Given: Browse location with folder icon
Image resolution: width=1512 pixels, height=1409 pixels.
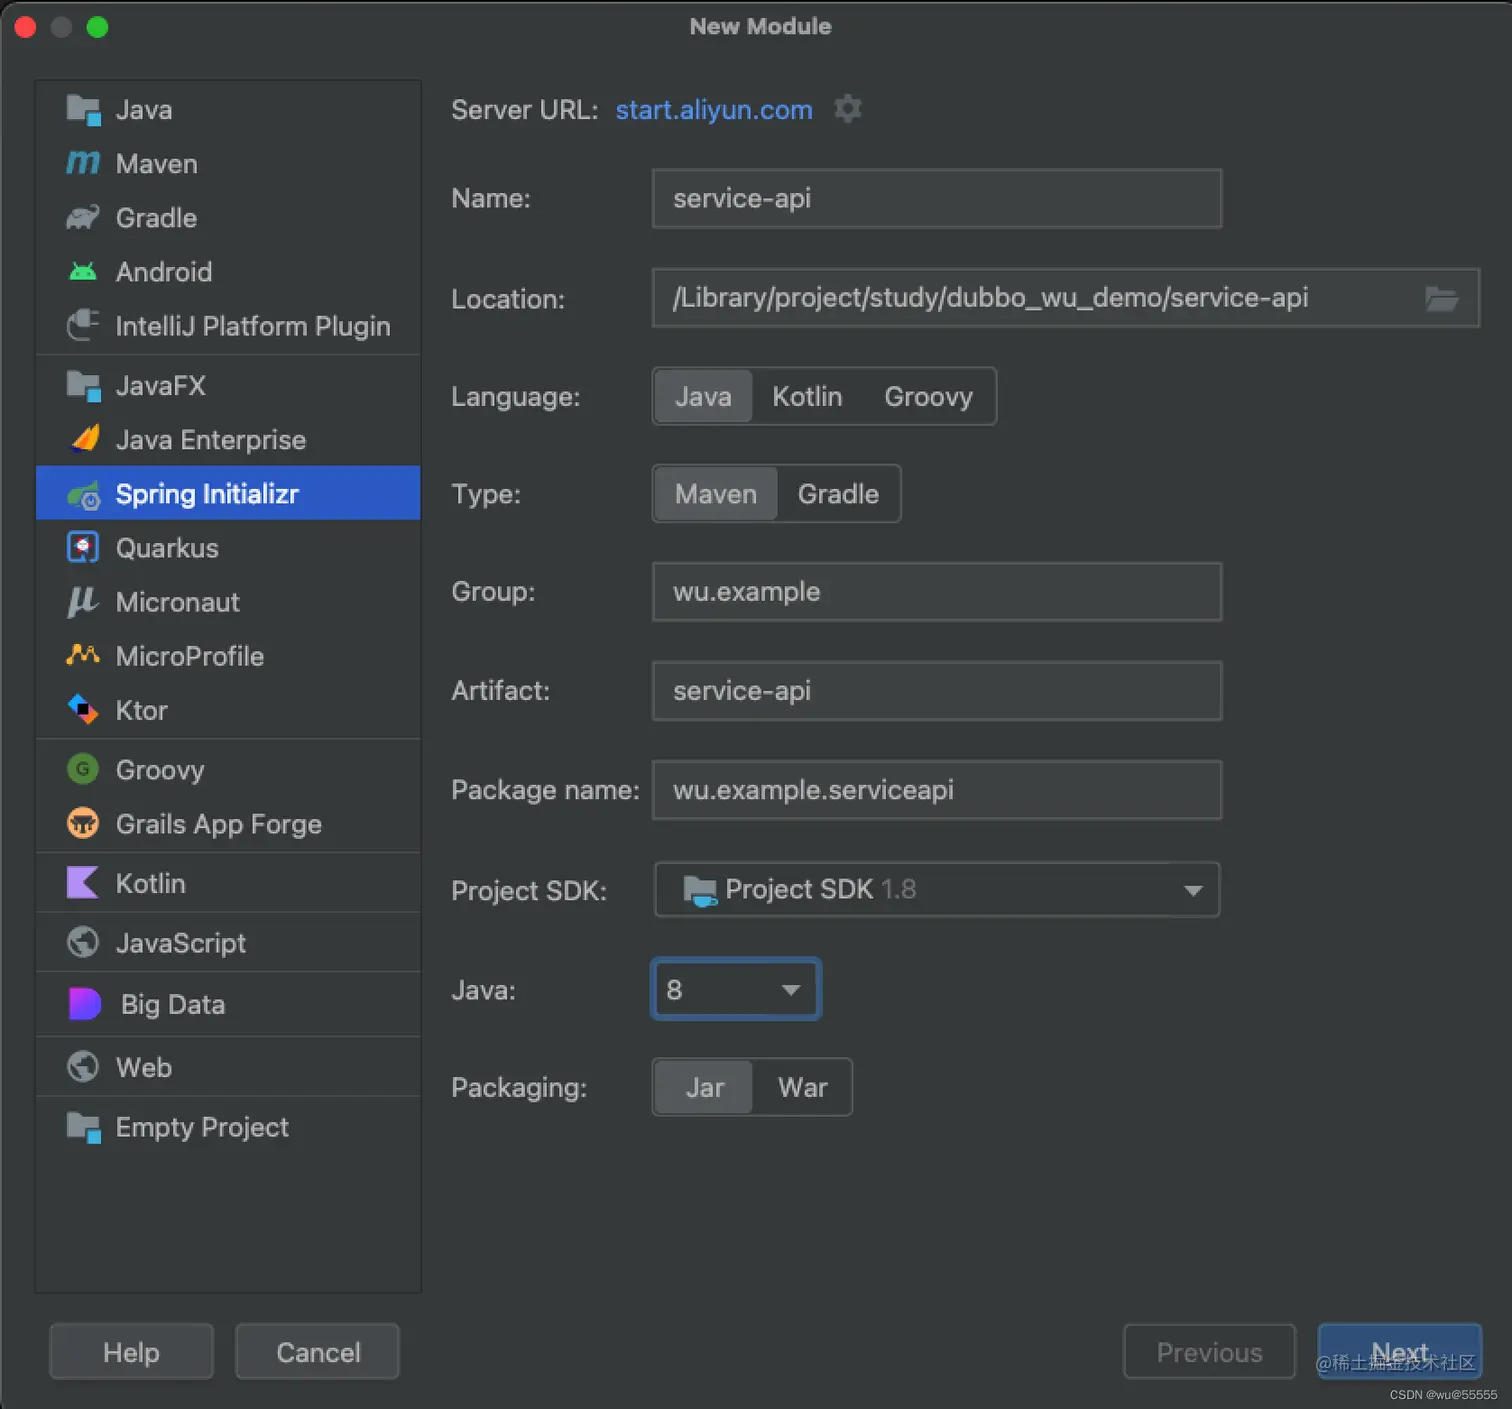Looking at the screenshot, I should (1441, 298).
